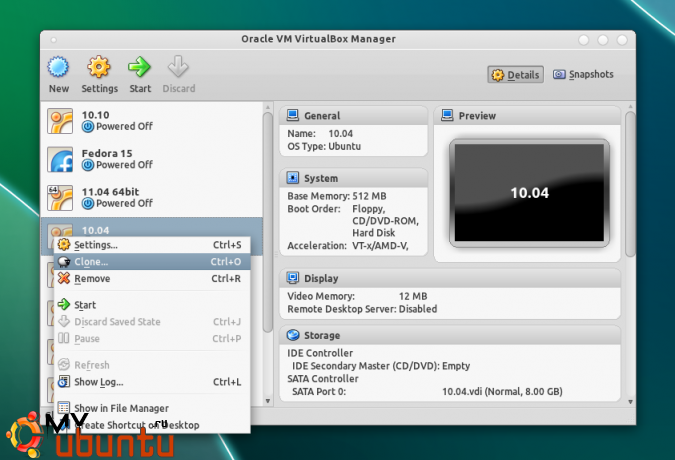The height and width of the screenshot is (460, 675).
Task: Select the Fedora 15 virtual machine icon
Action: 60,160
